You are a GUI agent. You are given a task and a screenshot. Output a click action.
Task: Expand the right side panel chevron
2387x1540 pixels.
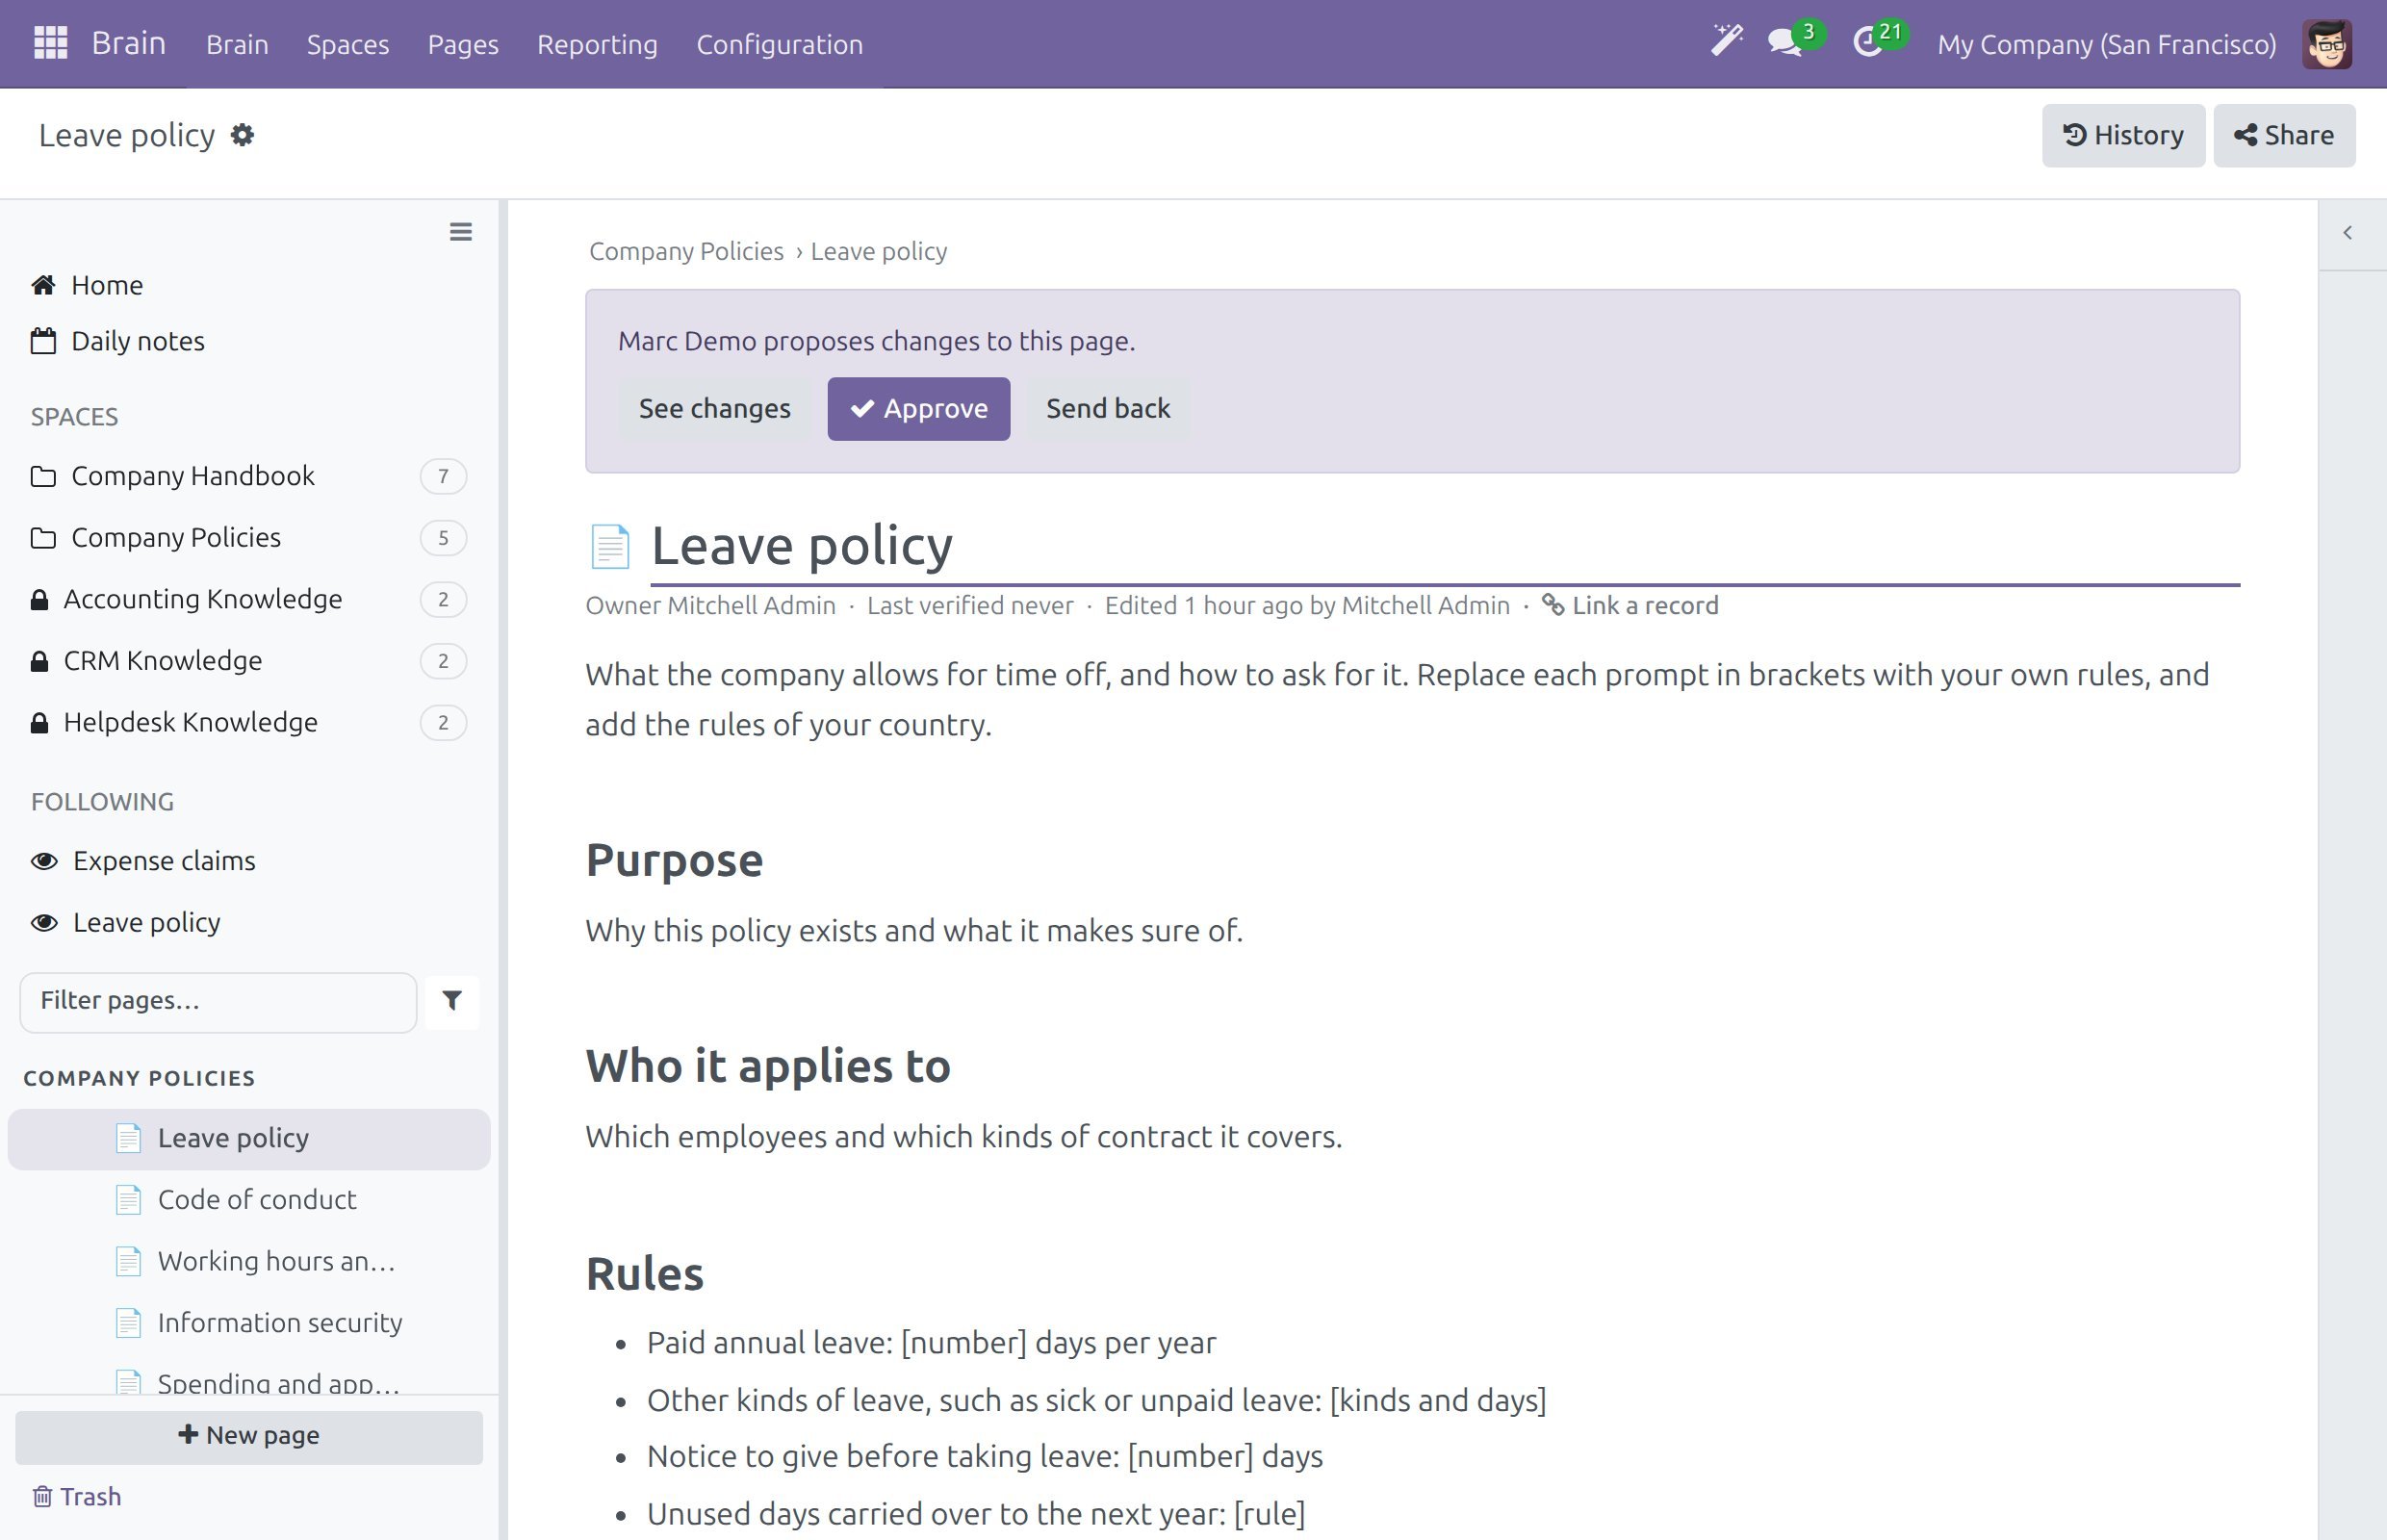coord(2347,233)
